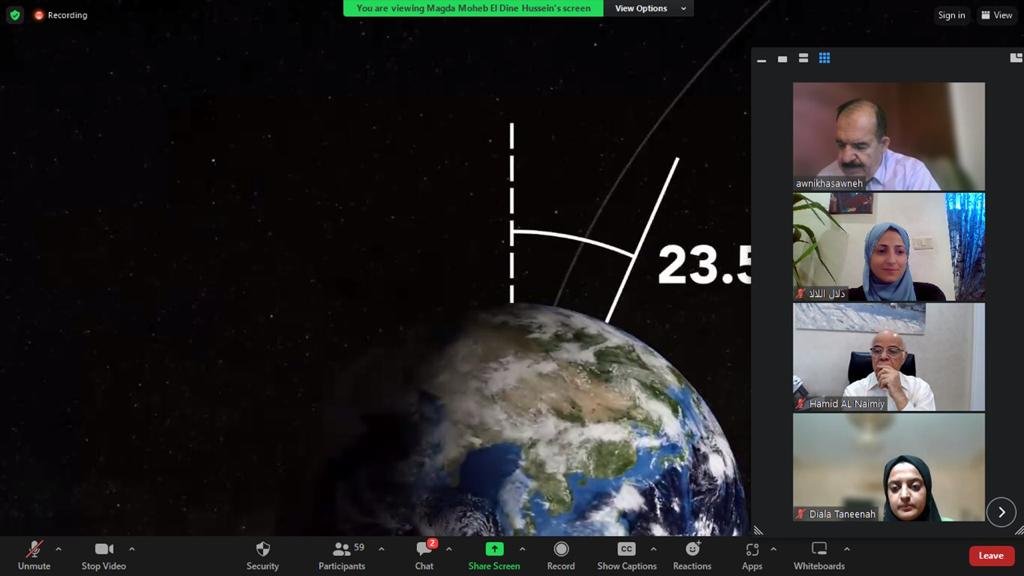Open the Security options
The width and height of the screenshot is (1024, 576).
tap(263, 556)
